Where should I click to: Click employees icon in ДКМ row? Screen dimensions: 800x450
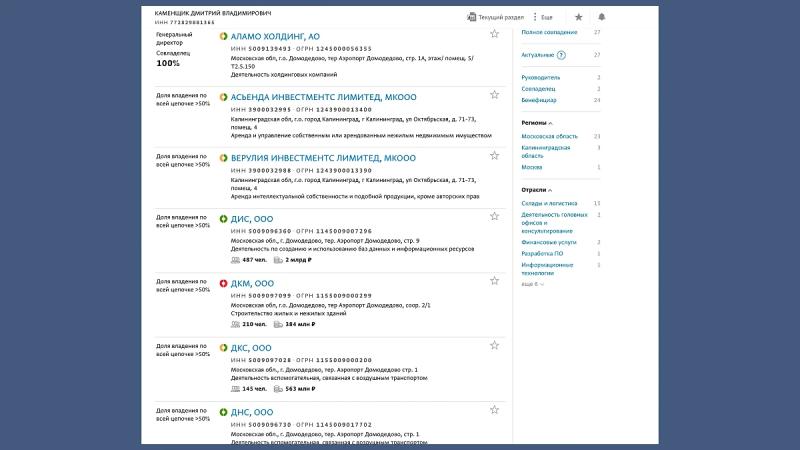(x=235, y=324)
